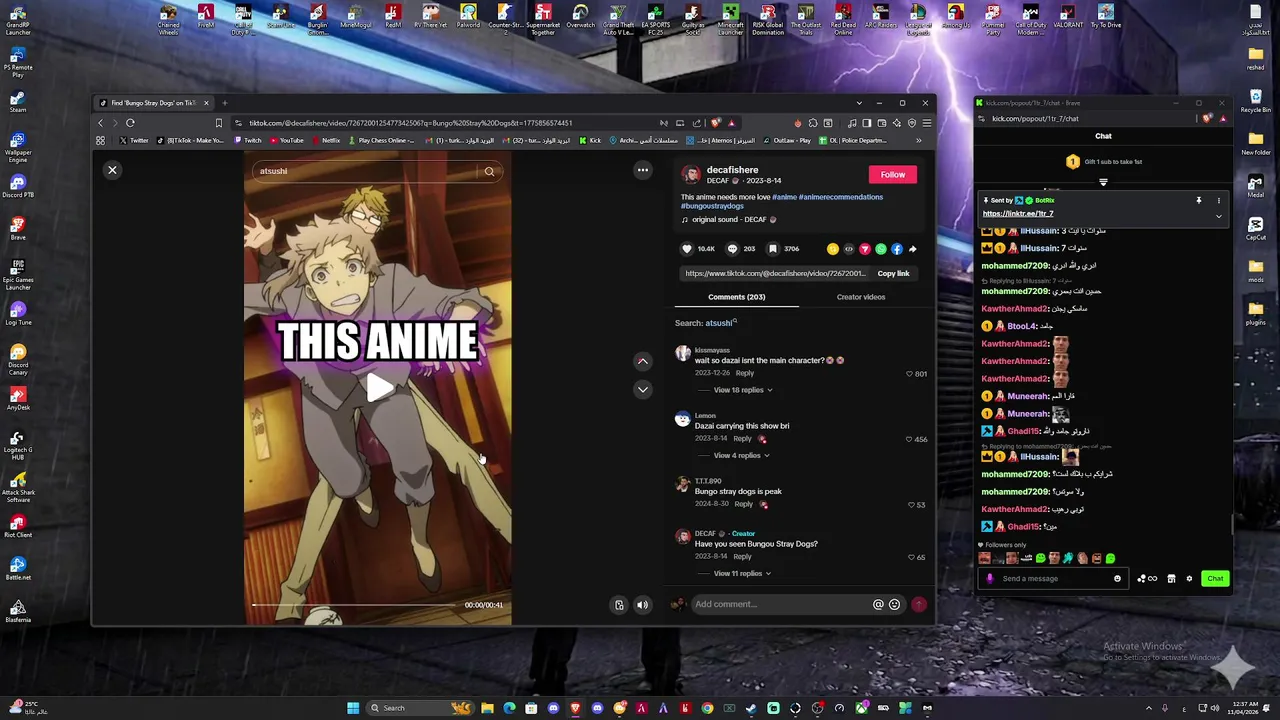
Task: Switch to Comments (203) tab
Action: click(736, 297)
